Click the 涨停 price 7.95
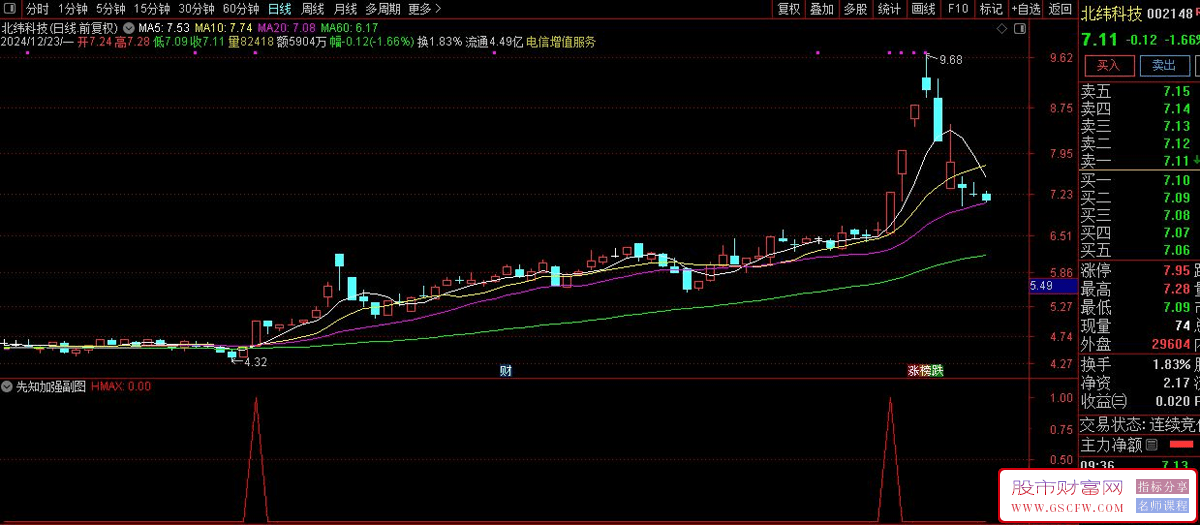Image resolution: width=1200 pixels, height=525 pixels. 1176,271
